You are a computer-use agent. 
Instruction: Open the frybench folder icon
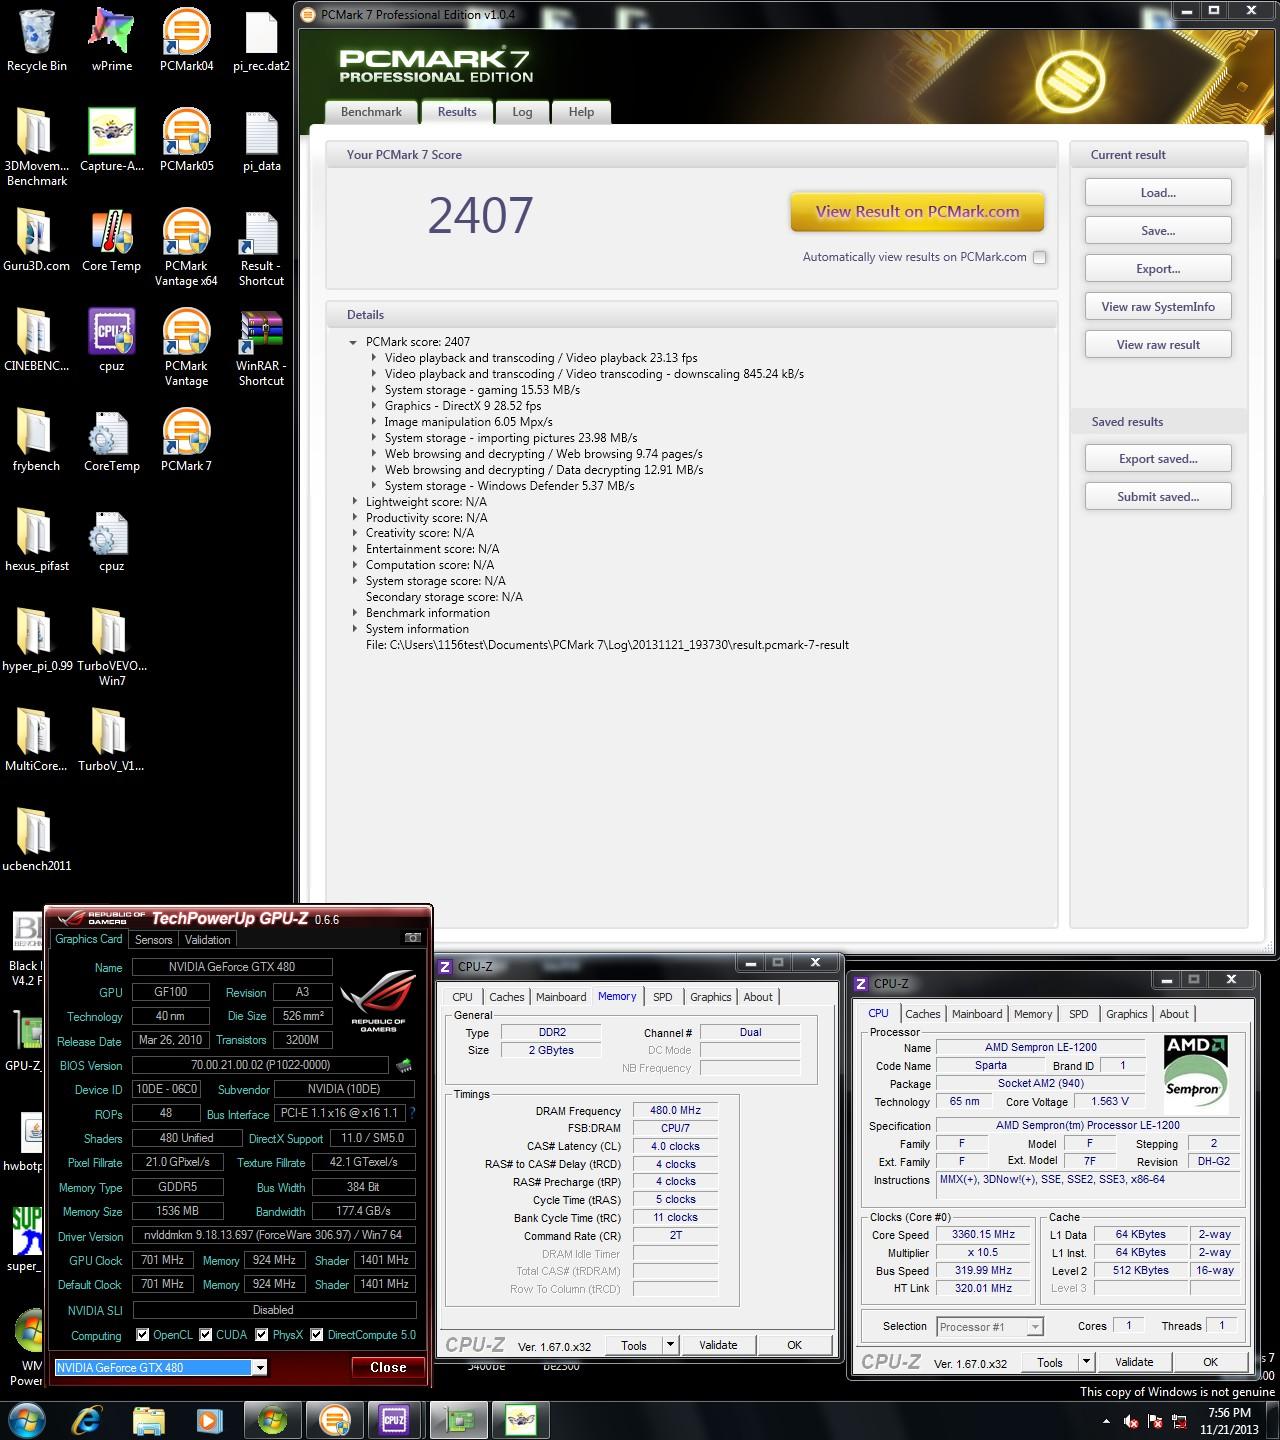point(37,440)
